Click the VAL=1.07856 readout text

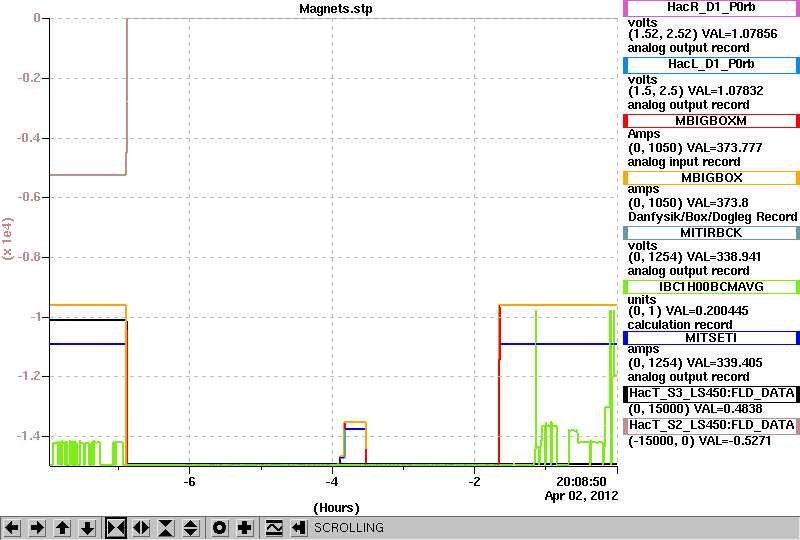739,34
